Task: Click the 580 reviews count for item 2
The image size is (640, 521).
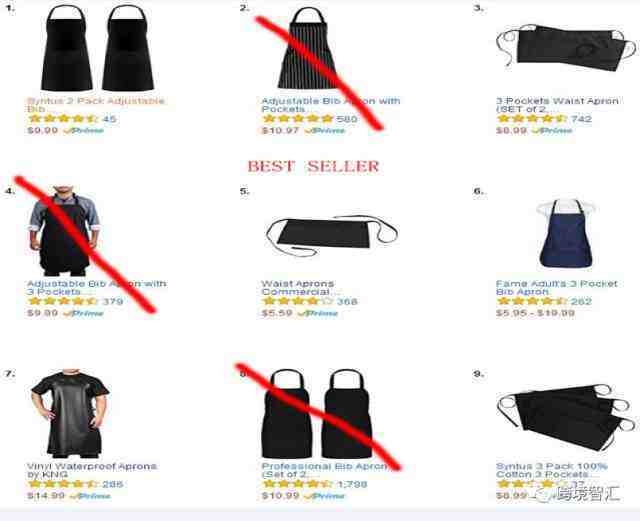Action: click(x=347, y=119)
